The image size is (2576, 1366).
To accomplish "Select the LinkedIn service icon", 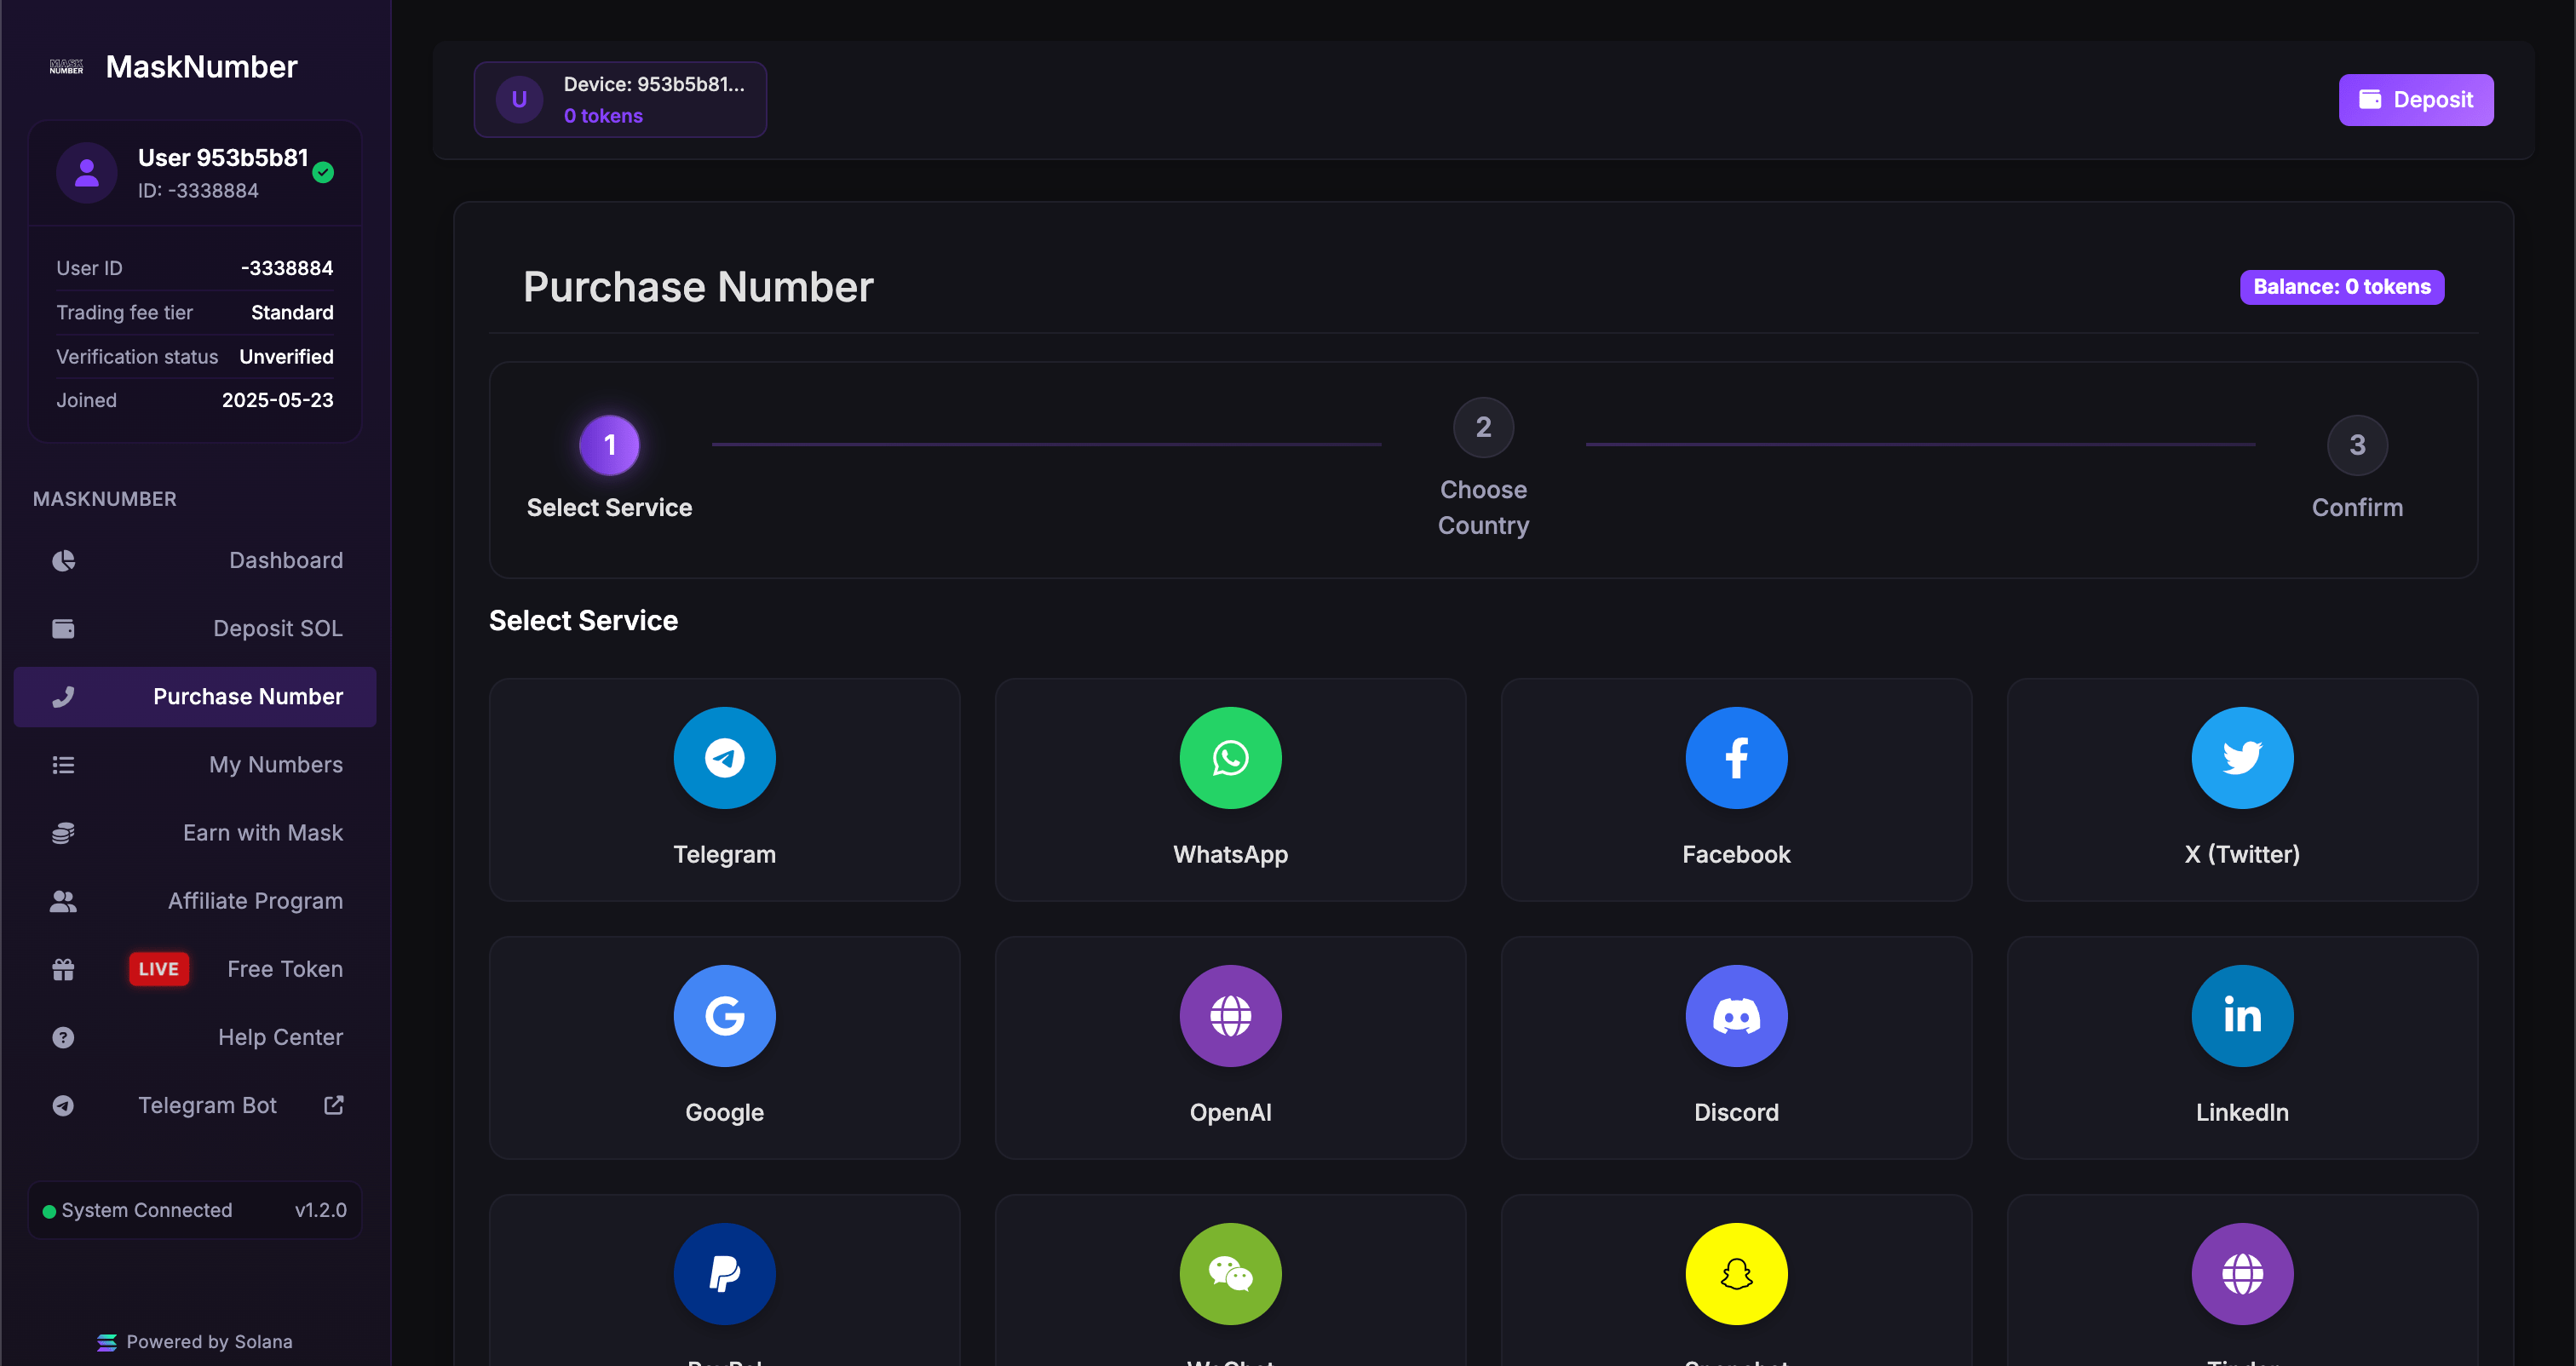I will [2242, 1015].
